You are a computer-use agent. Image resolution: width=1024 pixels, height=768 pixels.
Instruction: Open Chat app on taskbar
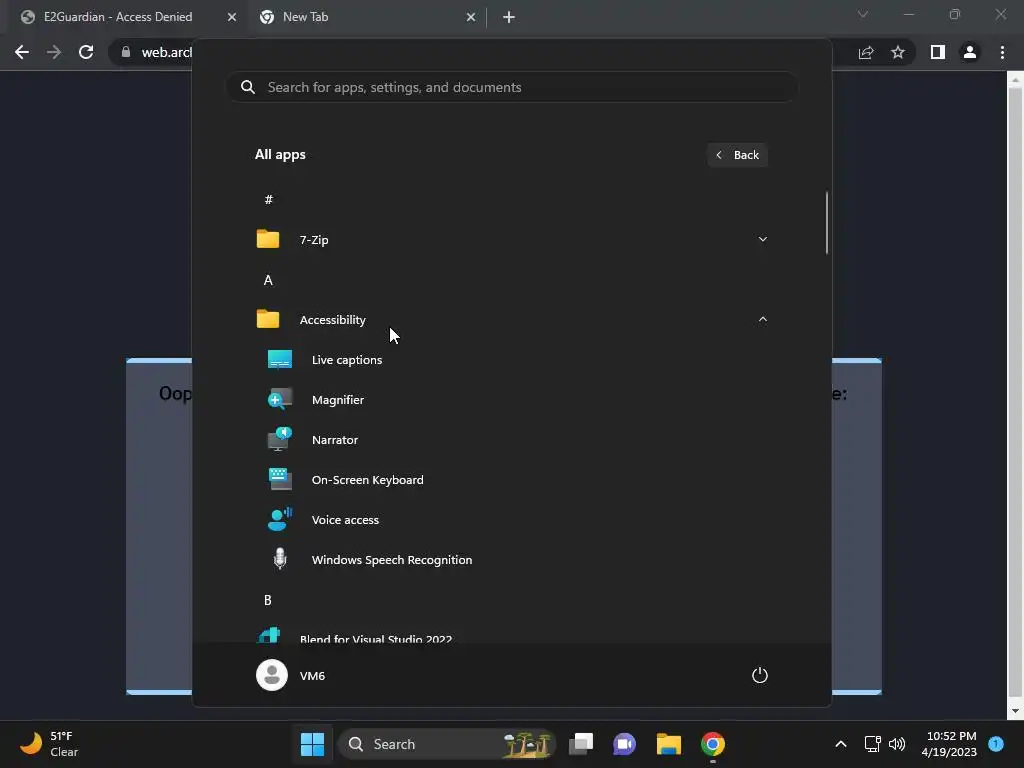coord(624,744)
